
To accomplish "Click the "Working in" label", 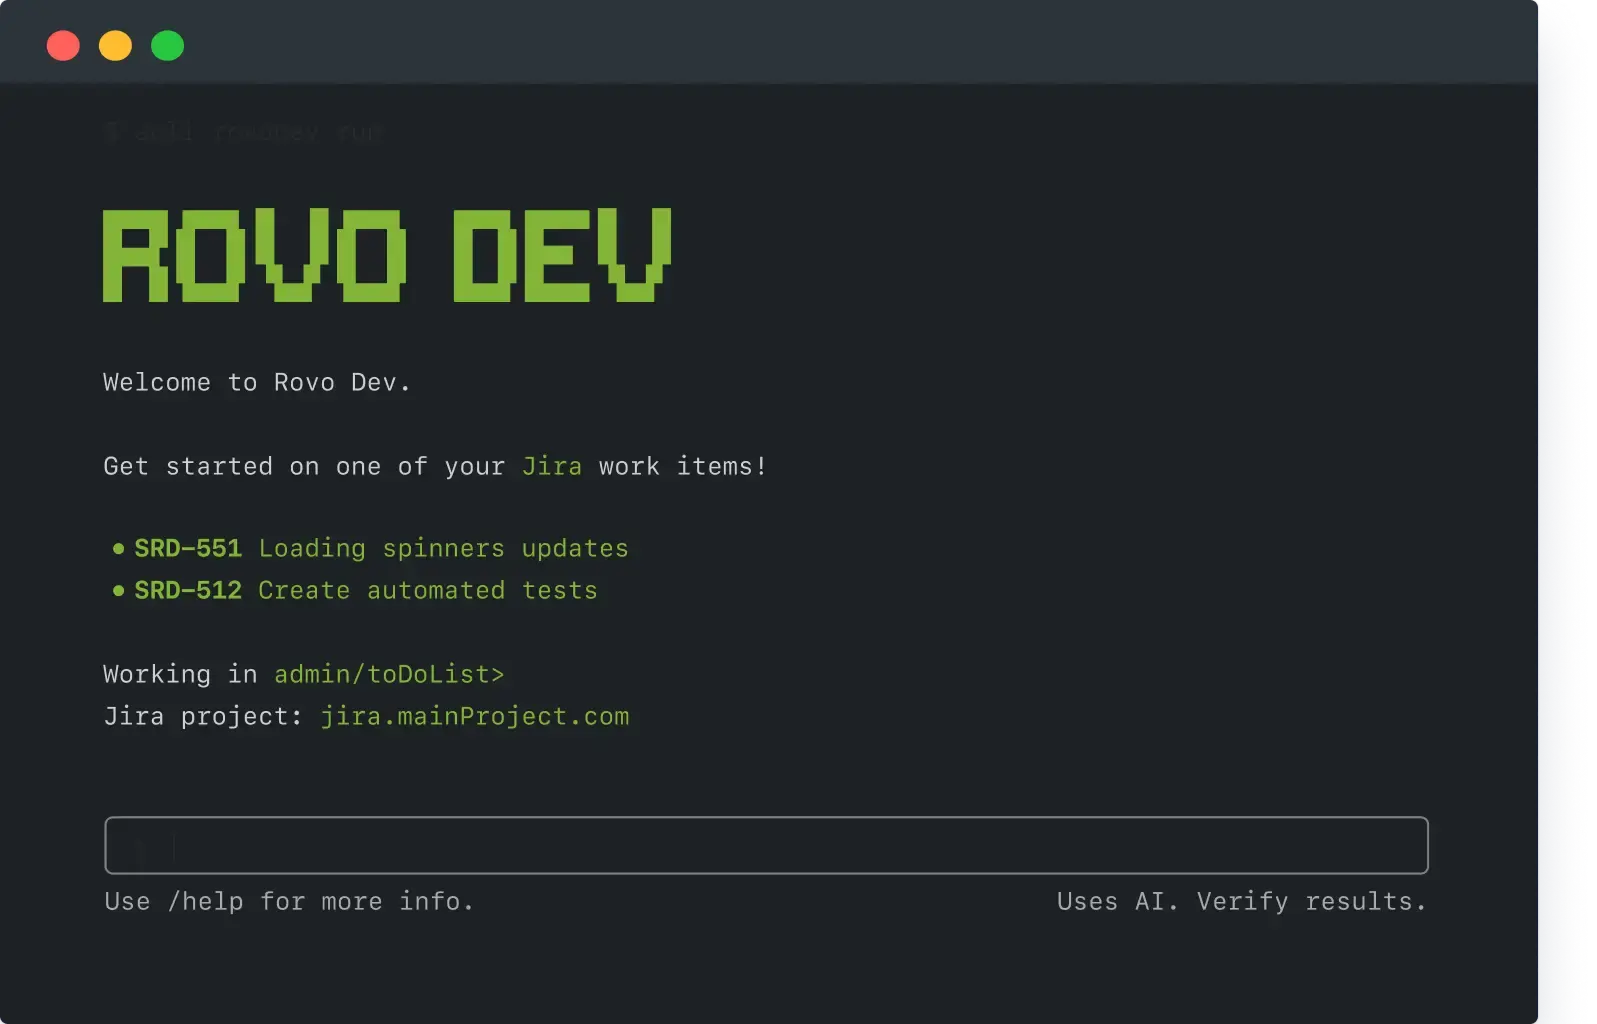I will pyautogui.click(x=180, y=674).
